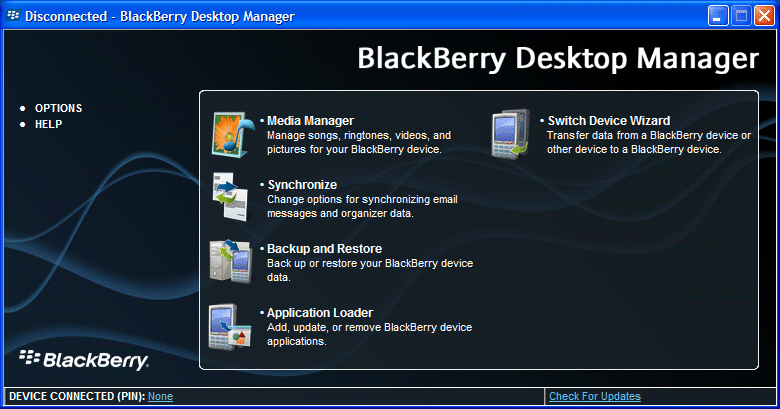Click the BlackBerry logo at bottom left

83,360
